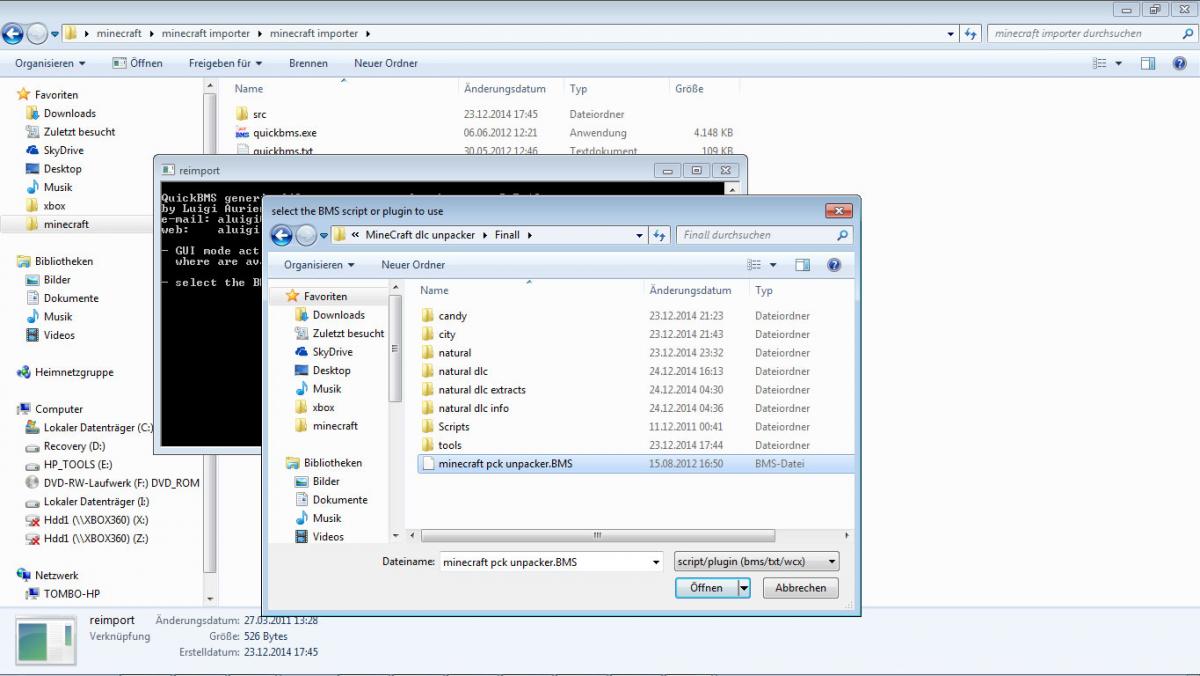1200x676 pixels.
Task: Click the Finall durchsuchen search field
Action: (756, 236)
